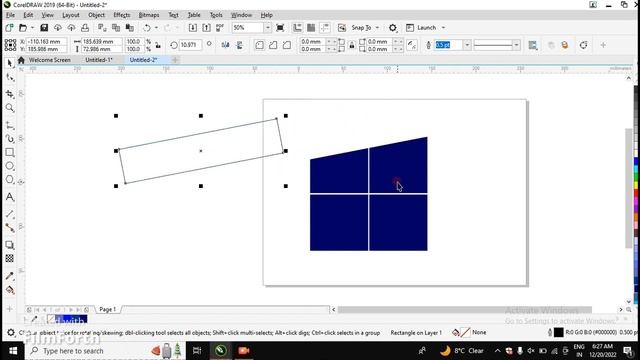The height and width of the screenshot is (360, 640).
Task: Select Scalloped corner style
Action: click(x=273, y=45)
